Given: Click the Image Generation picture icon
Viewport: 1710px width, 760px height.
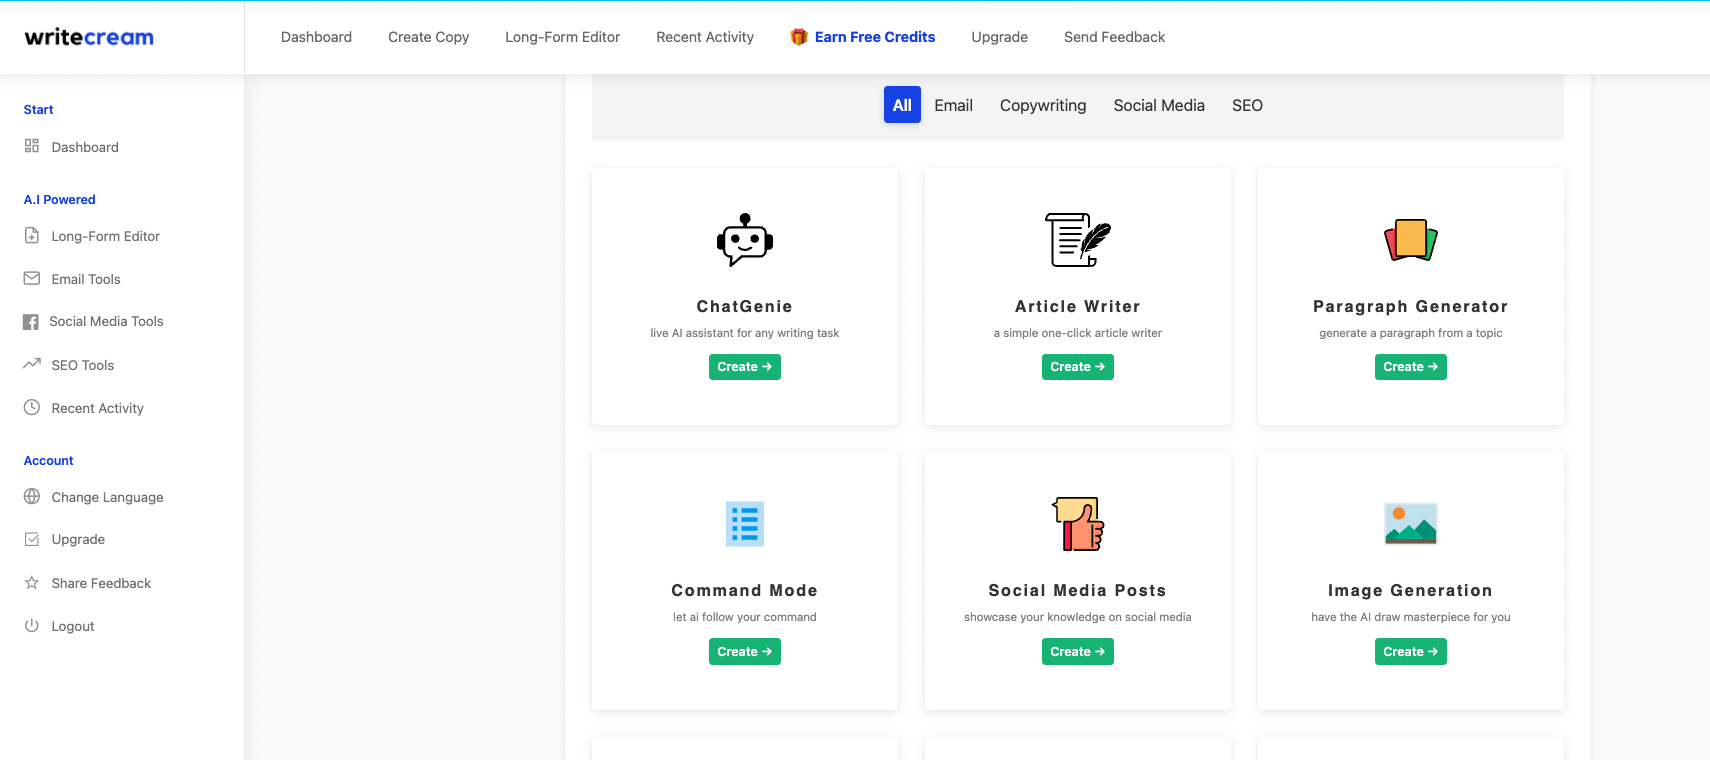Looking at the screenshot, I should coord(1410,524).
